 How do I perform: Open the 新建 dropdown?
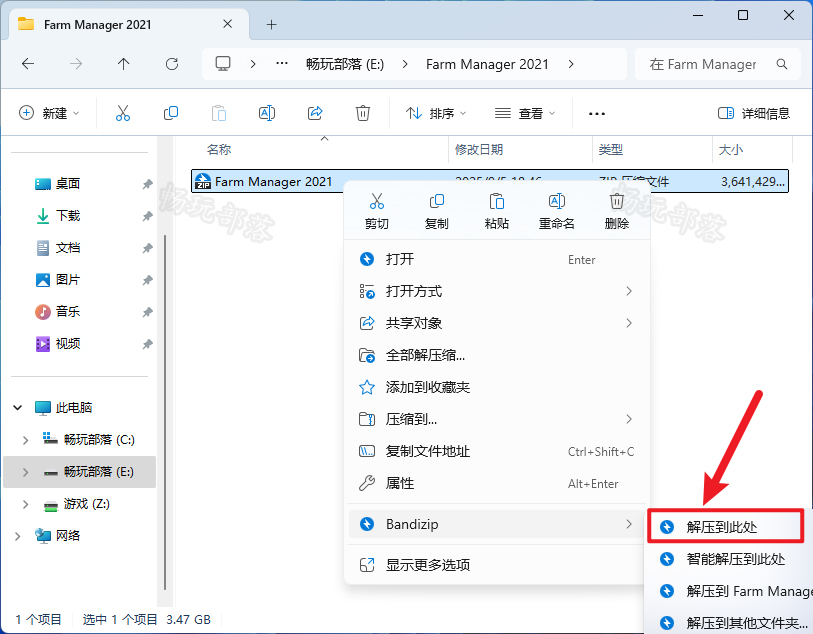tap(49, 113)
